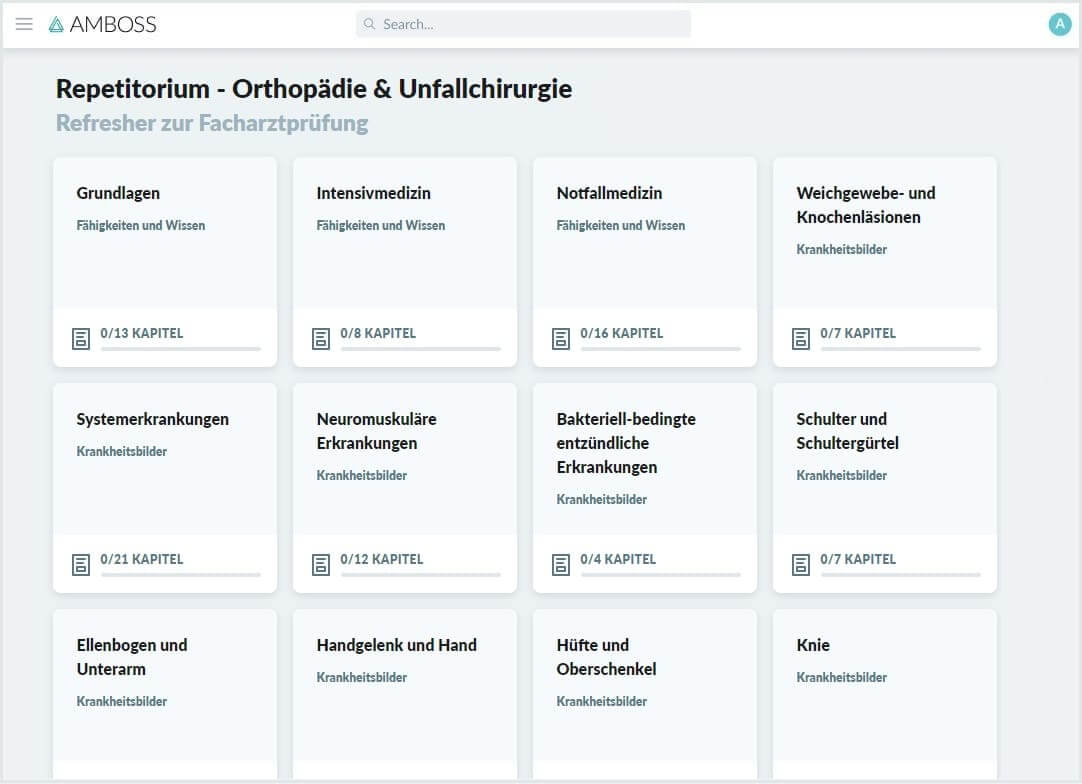Click Fähigkeiten und Wissen under Notfallmedizin
This screenshot has width=1082, height=784.
(x=621, y=226)
